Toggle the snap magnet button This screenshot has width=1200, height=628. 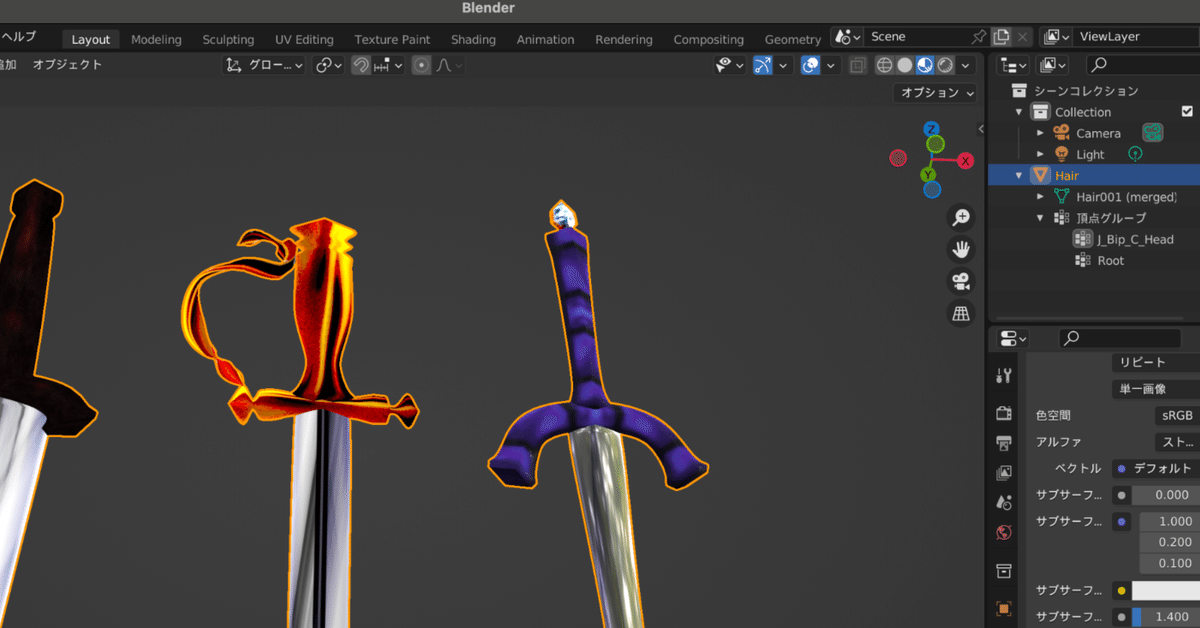[361, 65]
